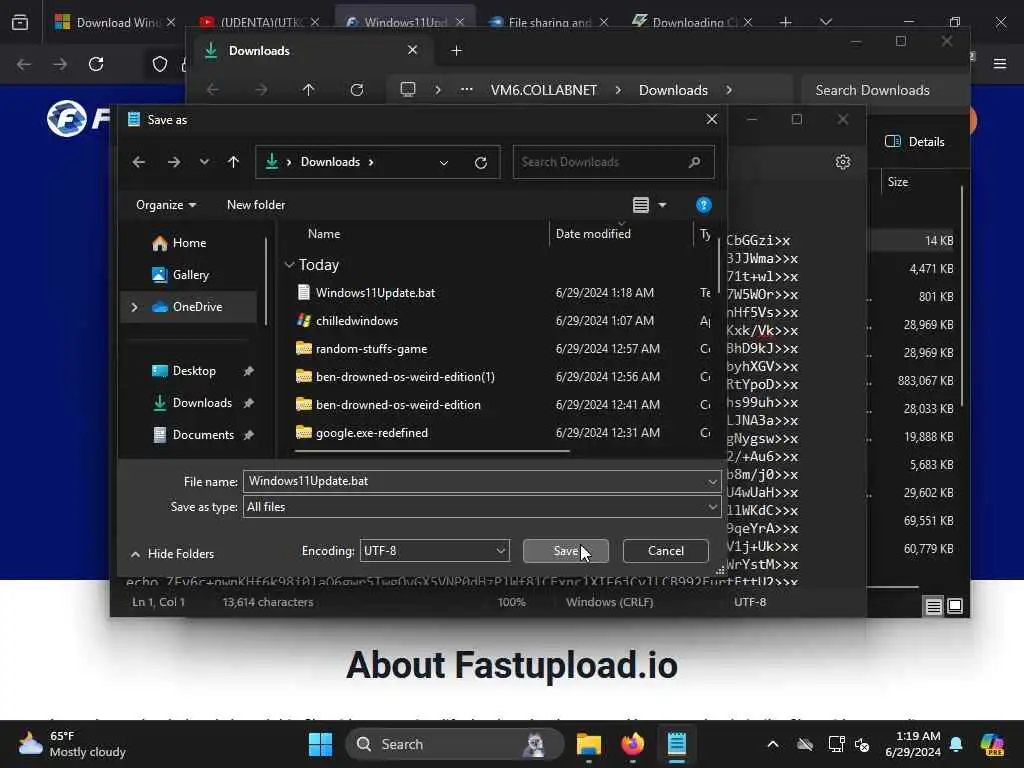Screen dimensions: 1024x768
Task: Switch File Explorer to large thumbnails view icon
Action: point(955,607)
